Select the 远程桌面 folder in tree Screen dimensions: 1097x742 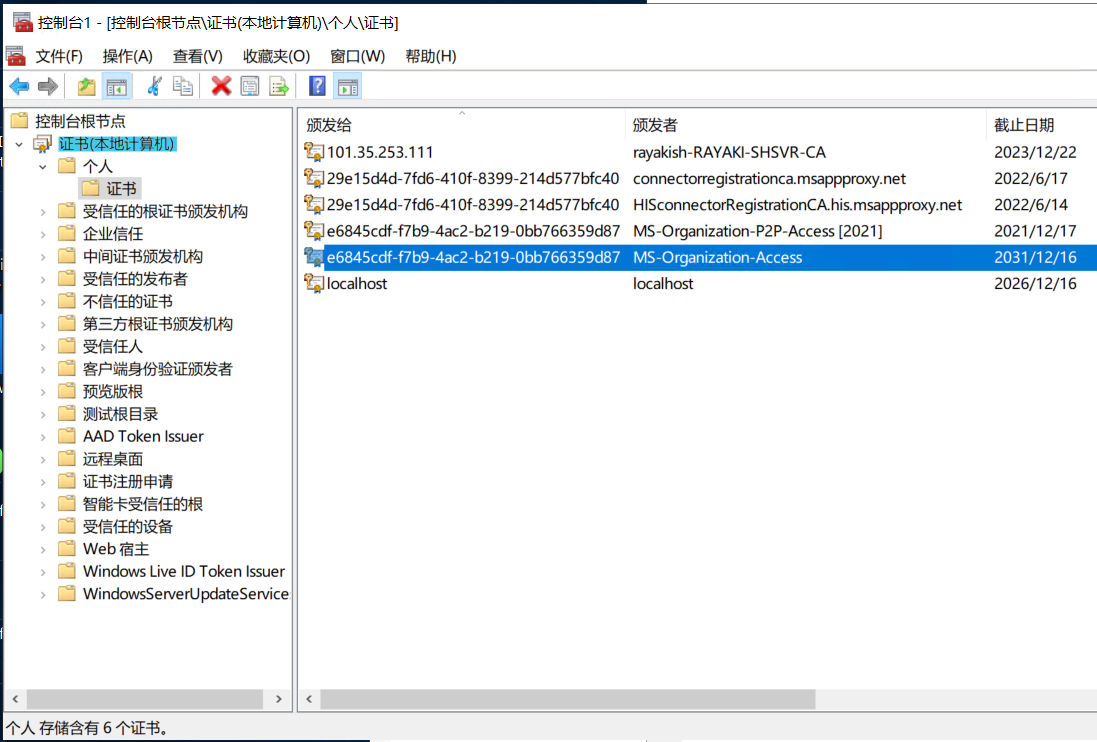coord(113,459)
